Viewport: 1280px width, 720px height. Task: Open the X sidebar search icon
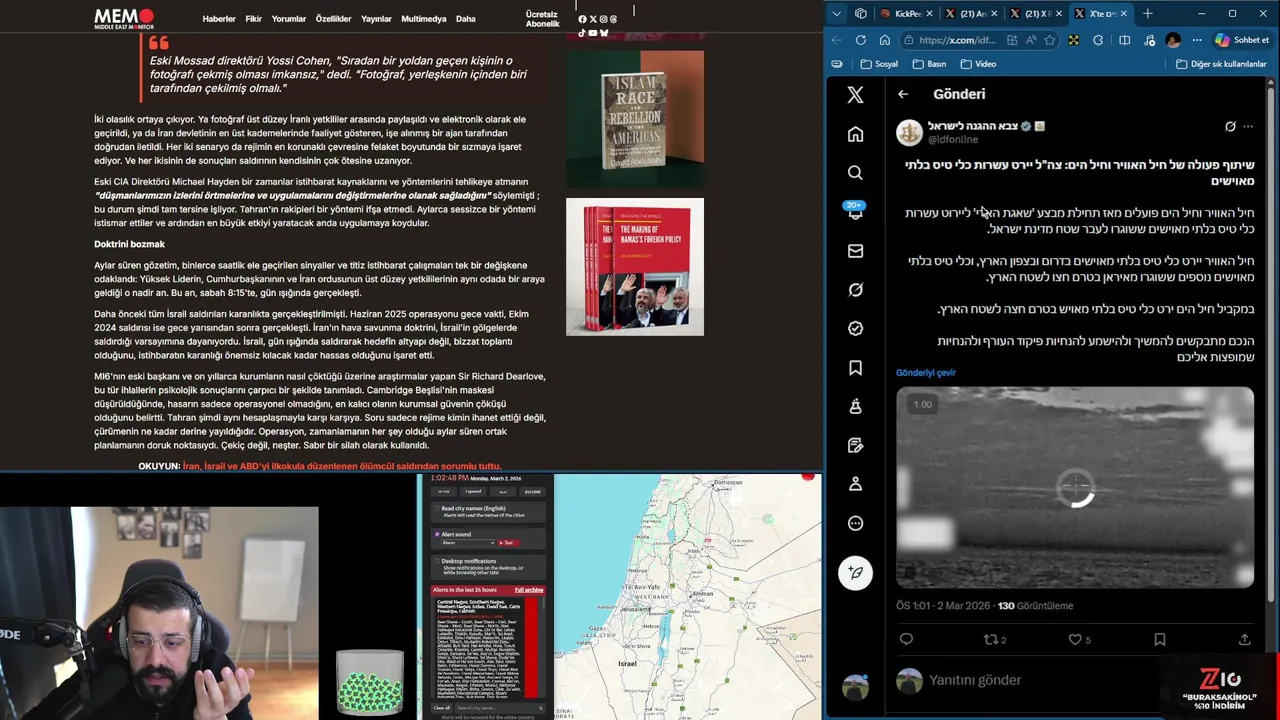855,173
